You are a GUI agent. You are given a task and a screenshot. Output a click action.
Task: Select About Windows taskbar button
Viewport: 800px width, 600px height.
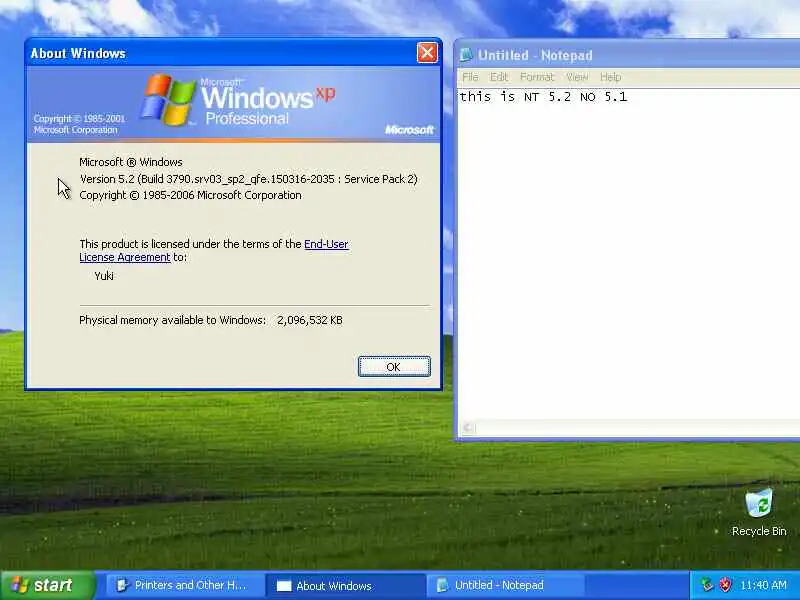(345, 585)
